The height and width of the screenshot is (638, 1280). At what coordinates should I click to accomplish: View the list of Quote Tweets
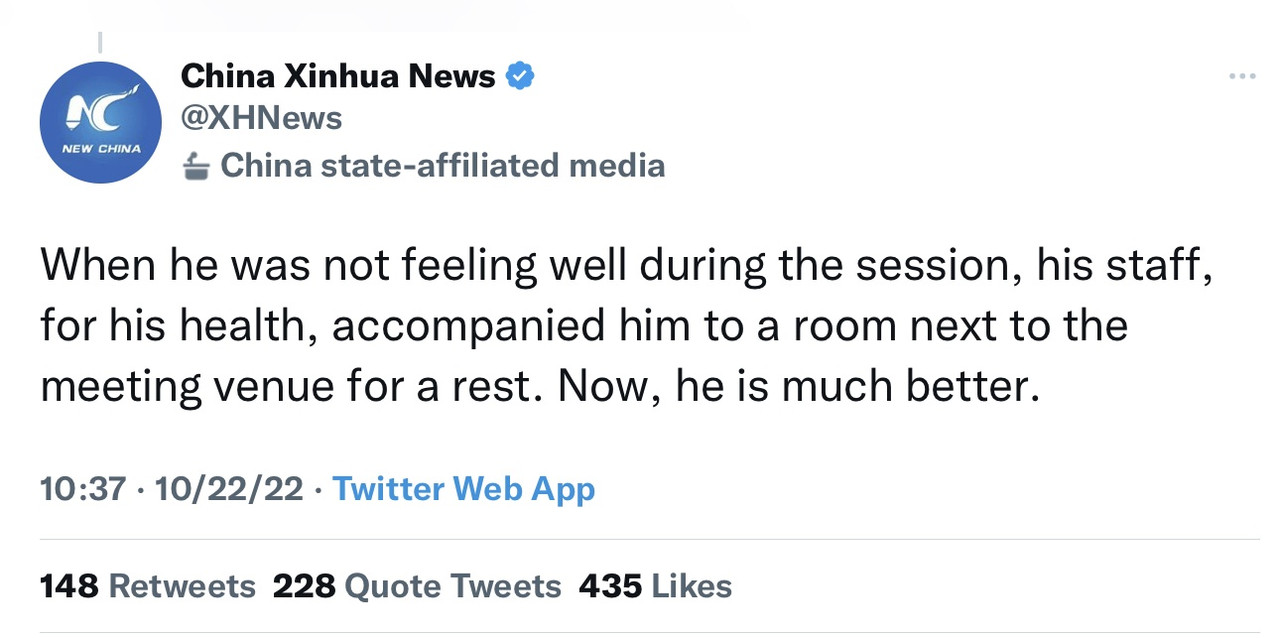point(452,586)
